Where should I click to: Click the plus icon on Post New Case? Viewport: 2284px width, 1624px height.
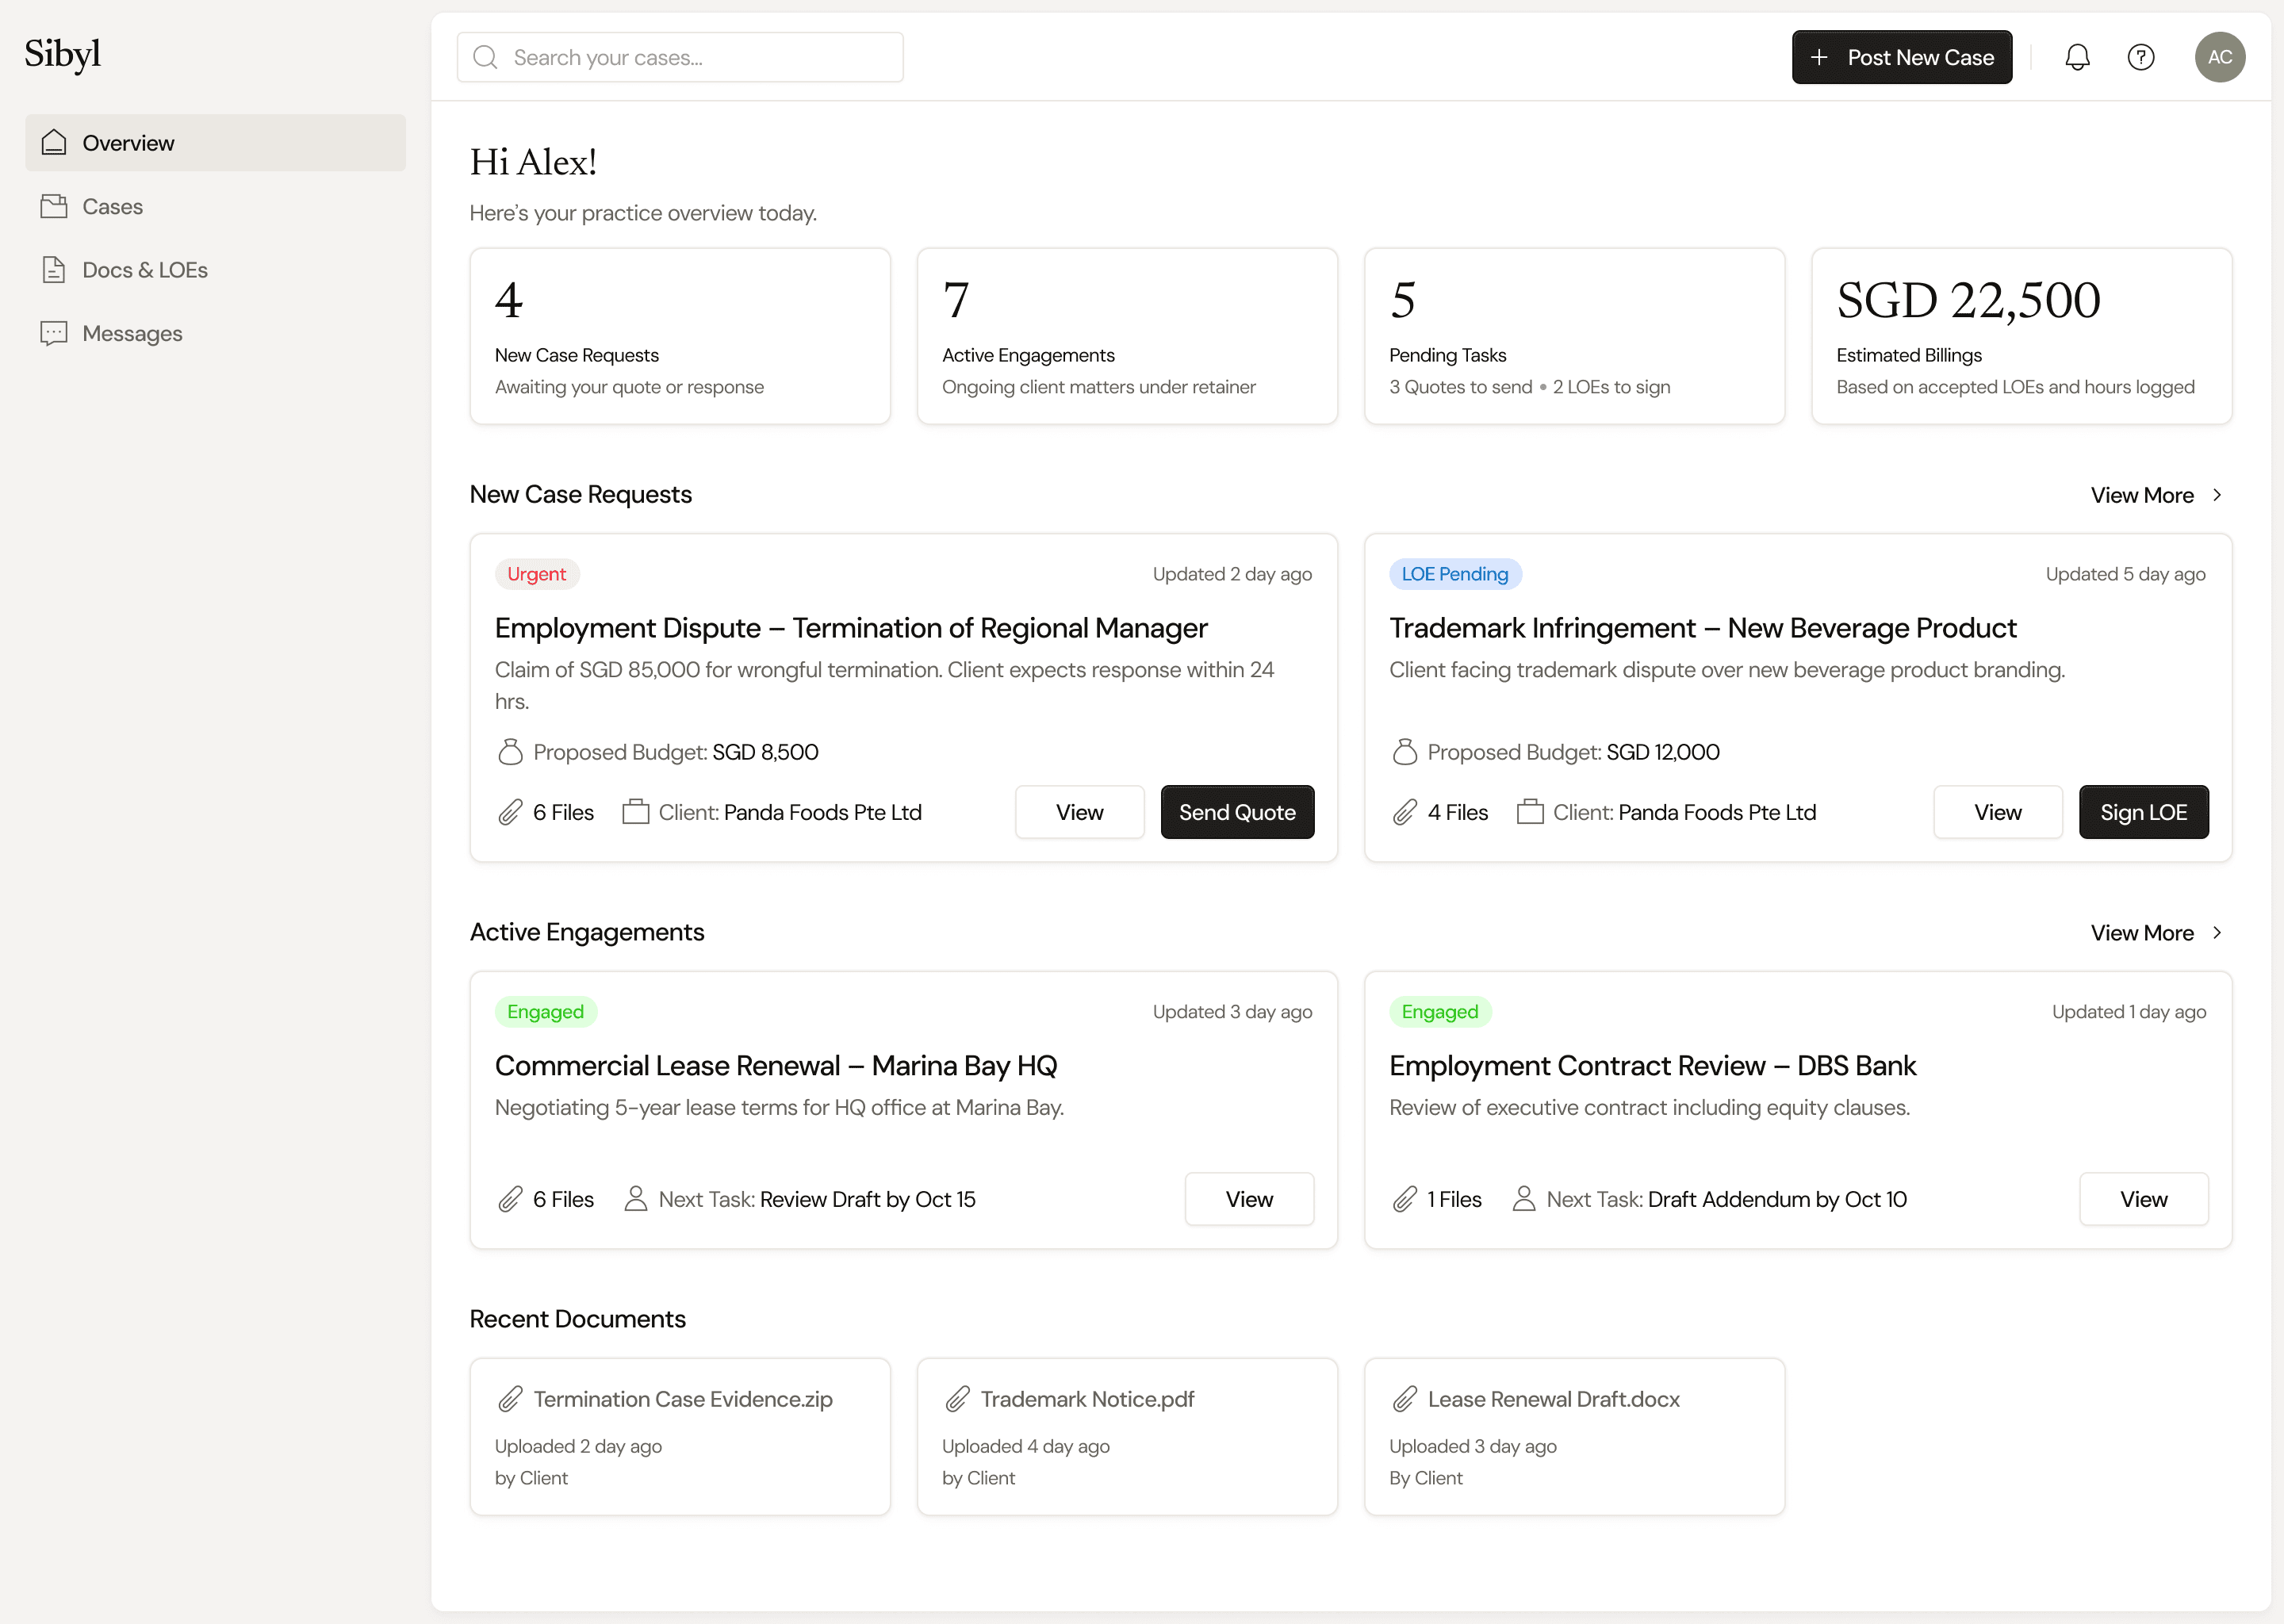coord(1820,57)
